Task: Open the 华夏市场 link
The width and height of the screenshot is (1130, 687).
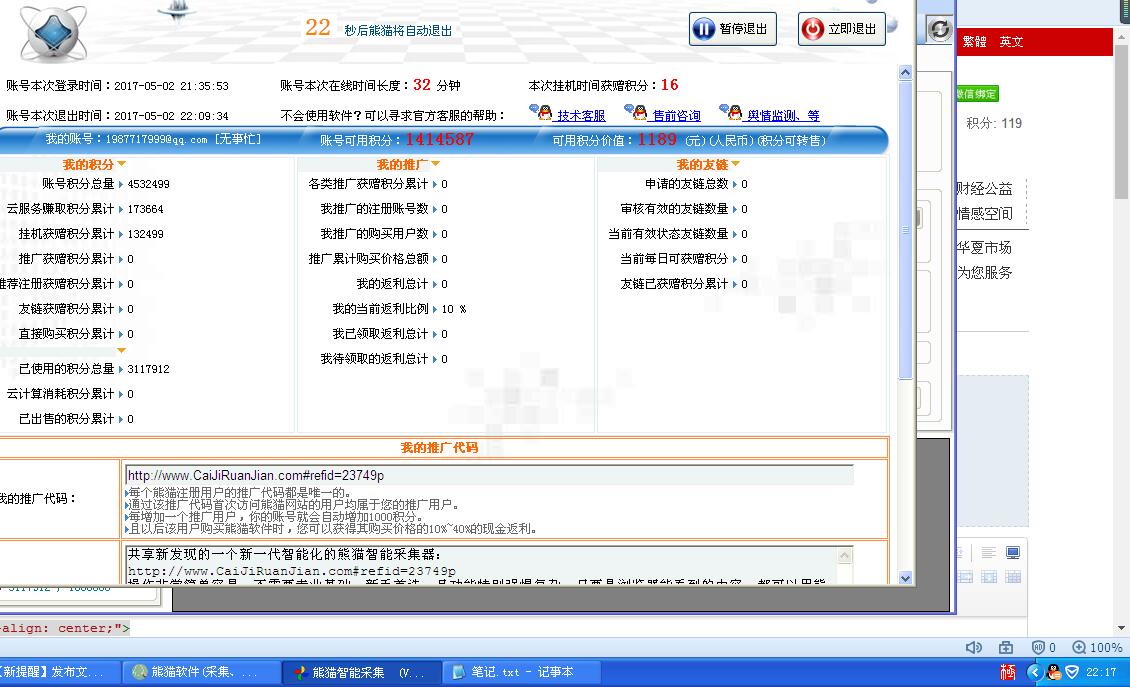Action: pos(984,248)
